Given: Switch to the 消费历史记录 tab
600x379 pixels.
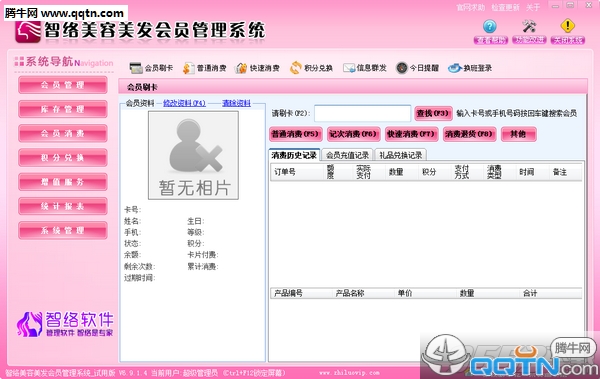Looking at the screenshot, I should (x=294, y=155).
